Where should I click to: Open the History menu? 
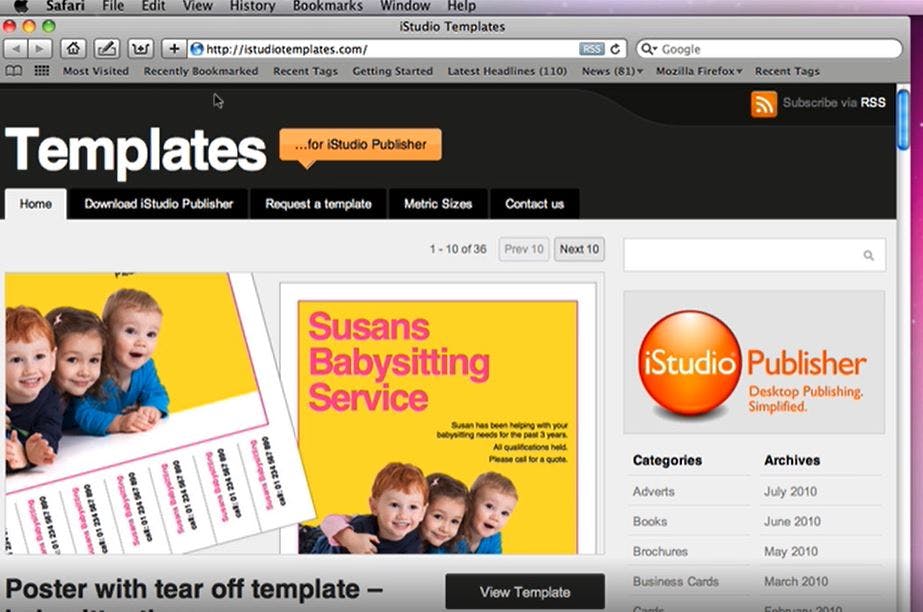tap(253, 6)
